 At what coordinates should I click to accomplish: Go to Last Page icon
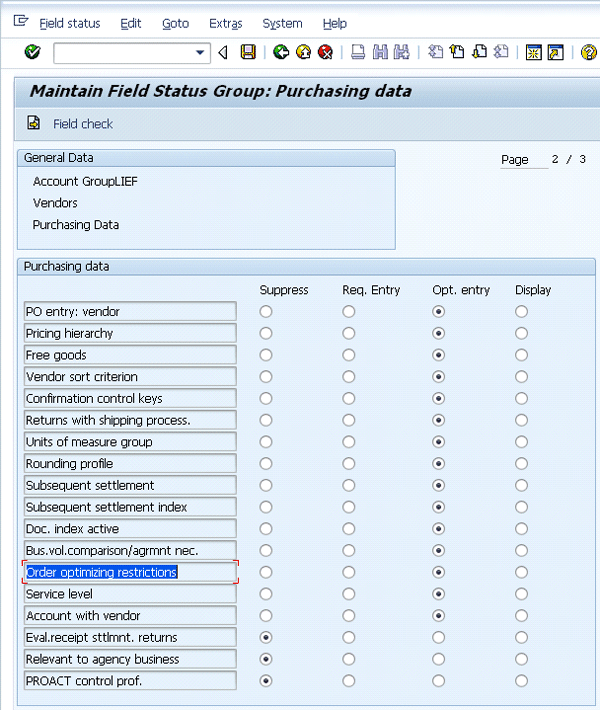point(501,53)
